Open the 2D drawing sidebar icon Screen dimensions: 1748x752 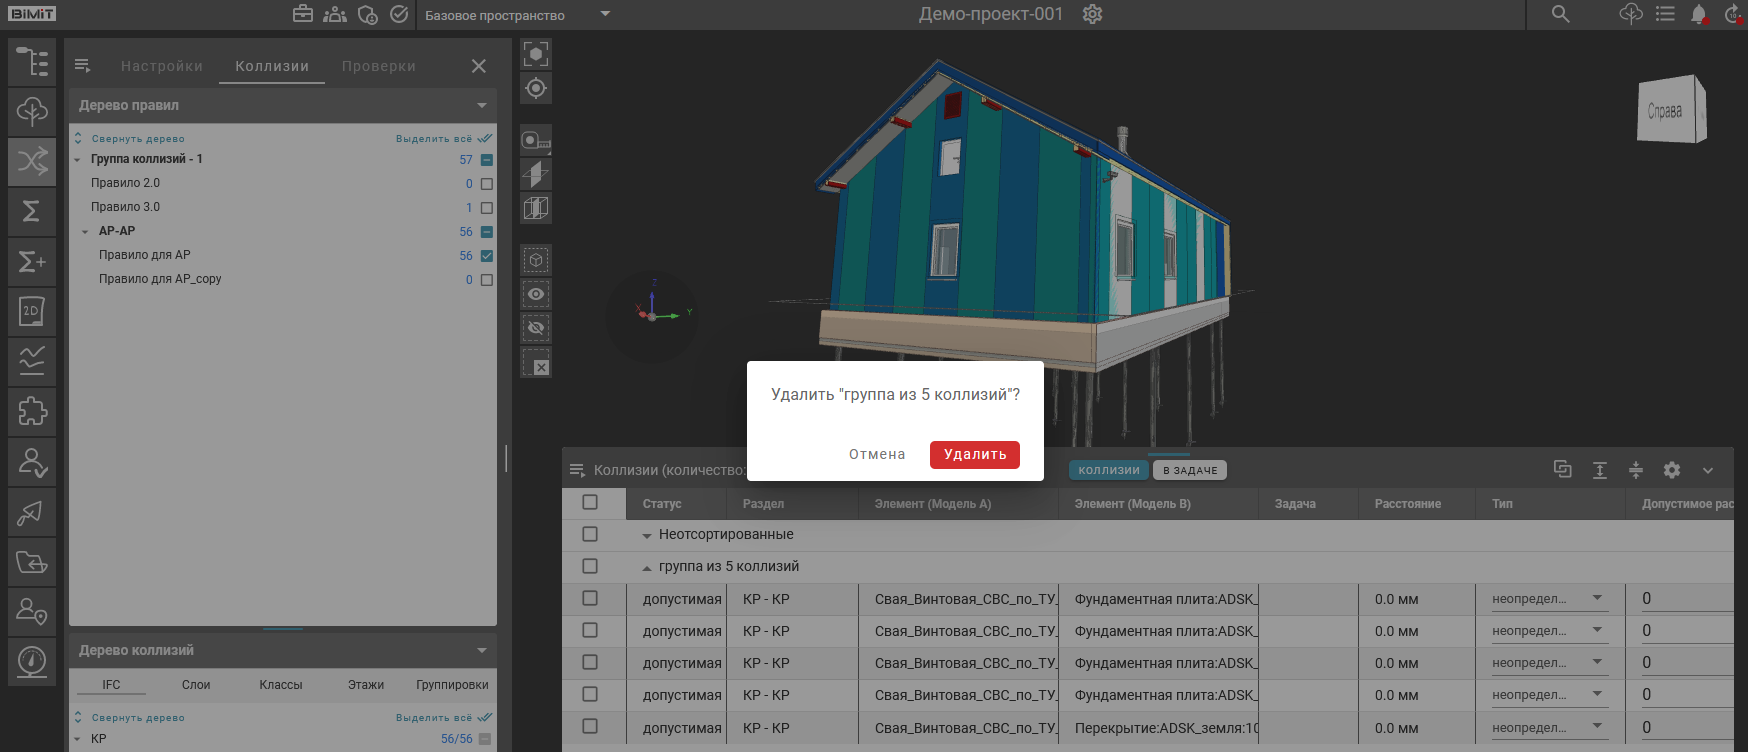tap(32, 311)
